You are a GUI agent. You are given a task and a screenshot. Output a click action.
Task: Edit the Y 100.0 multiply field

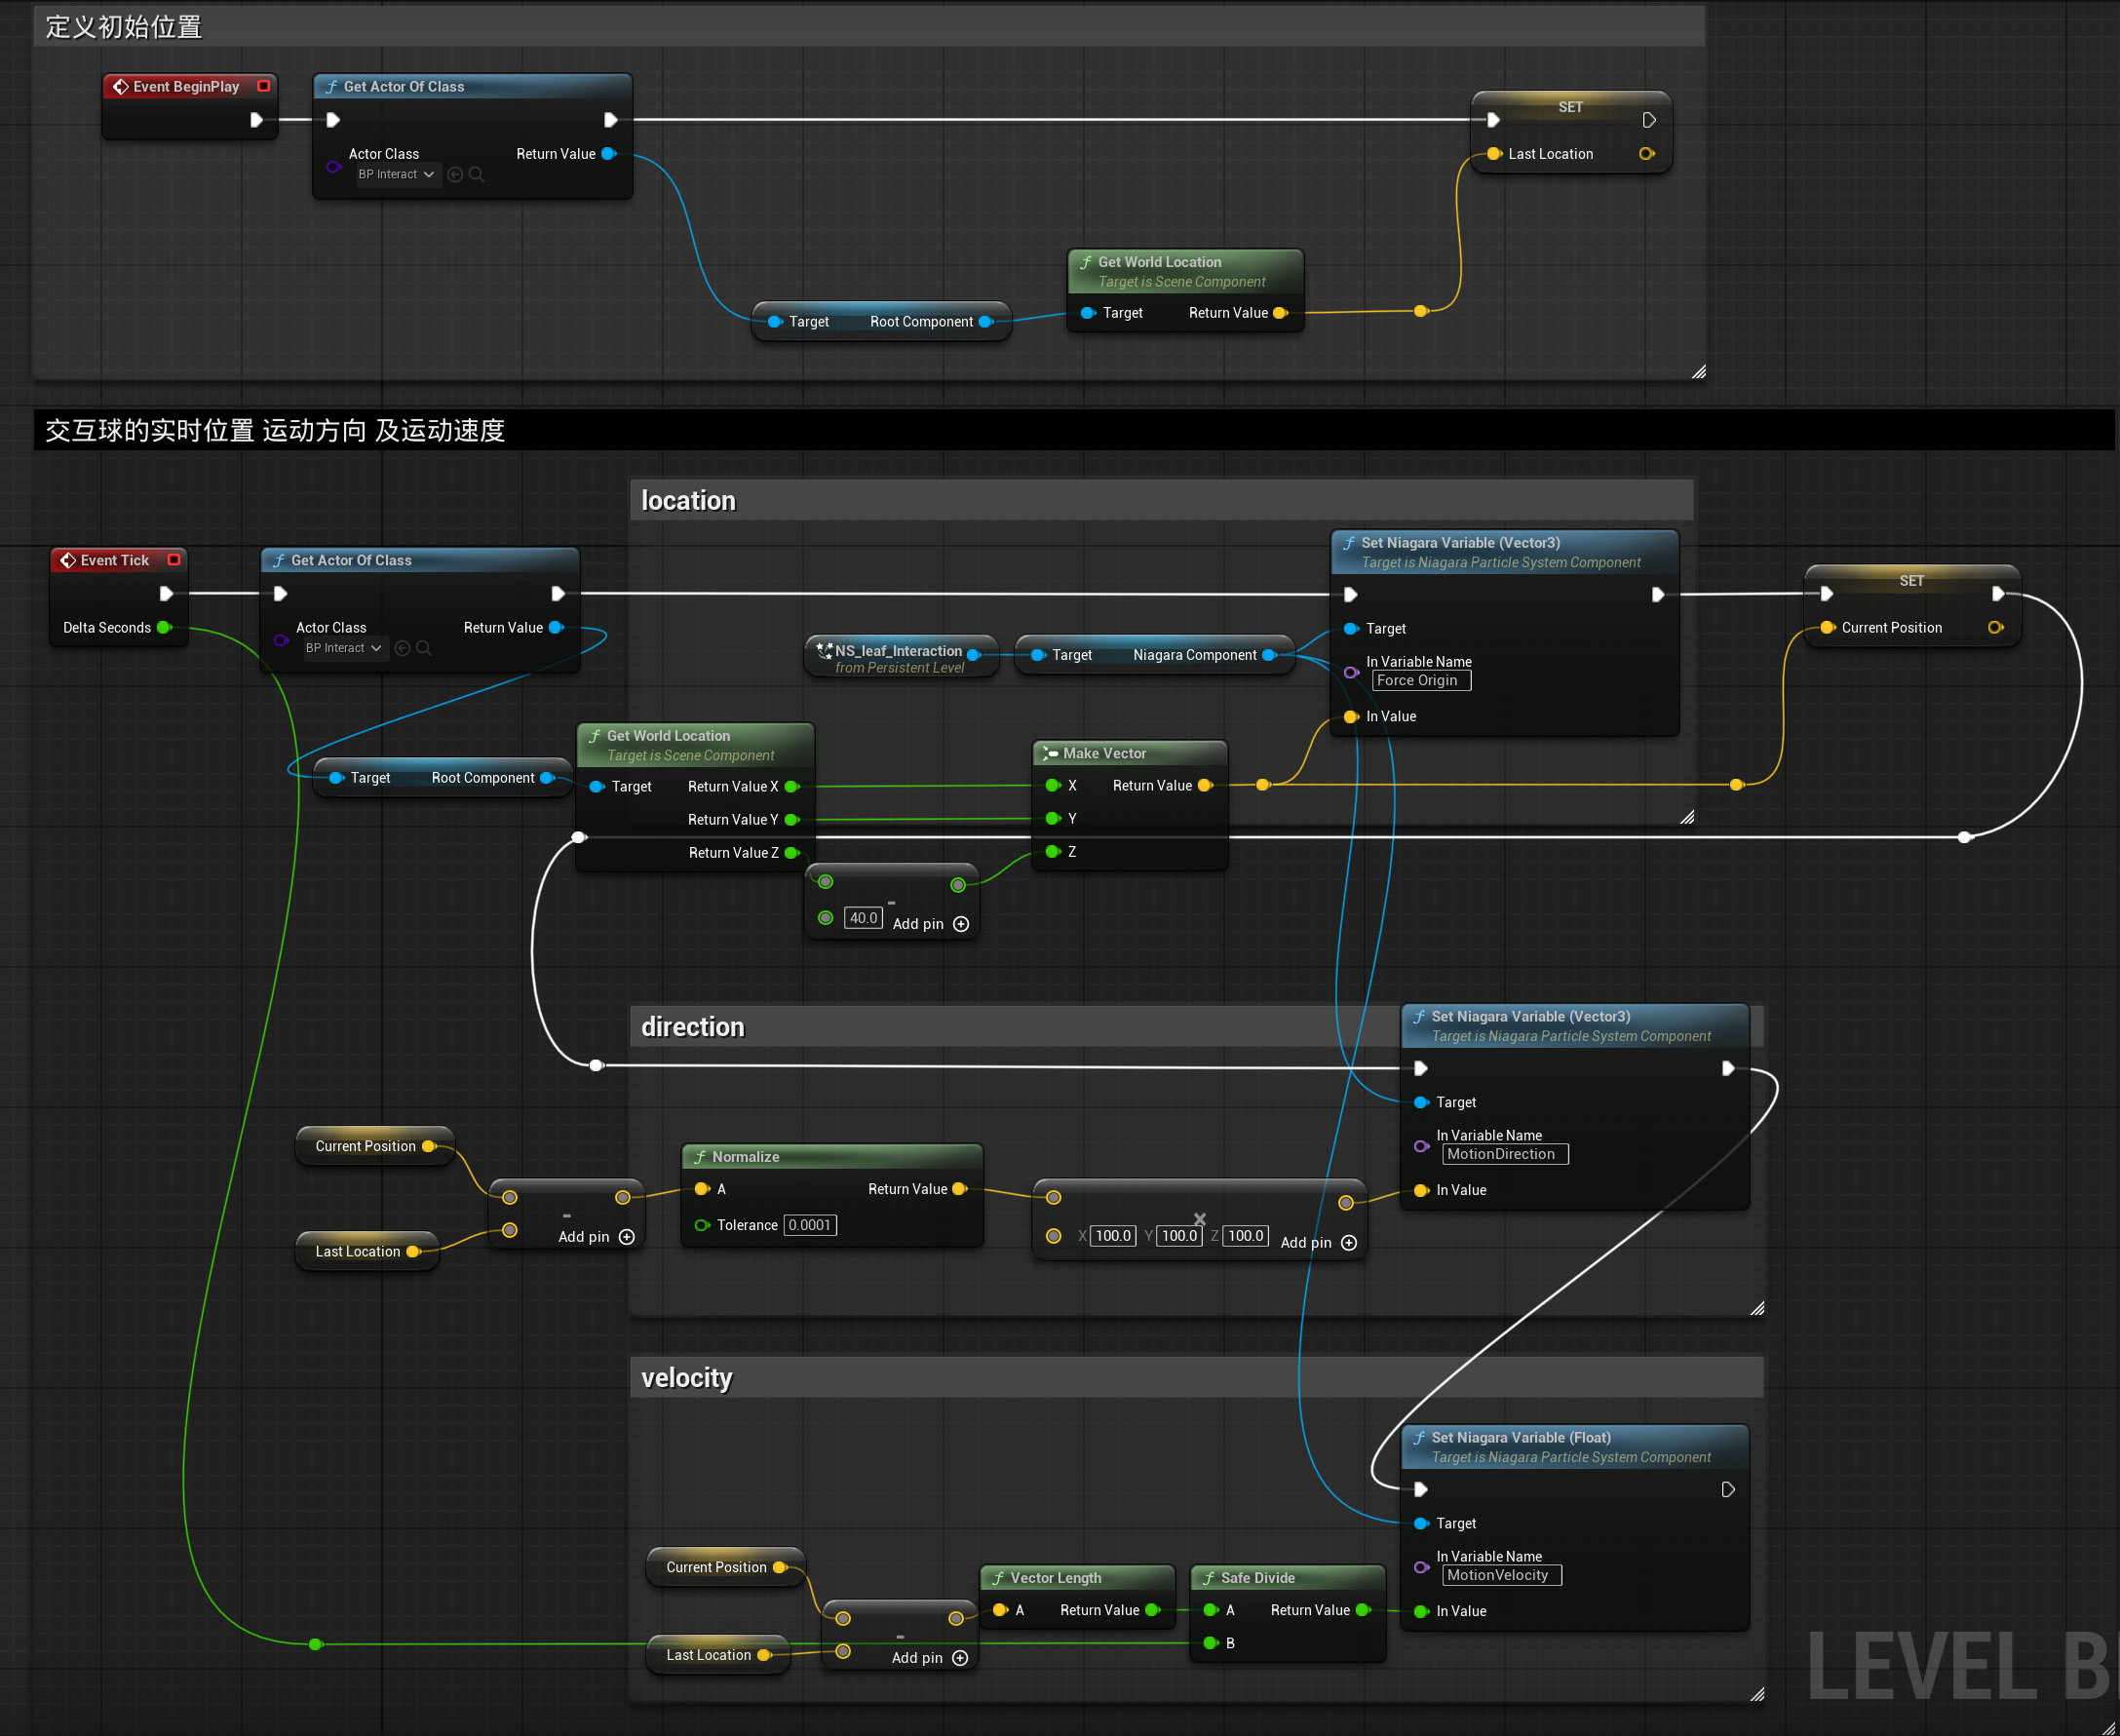click(1179, 1236)
